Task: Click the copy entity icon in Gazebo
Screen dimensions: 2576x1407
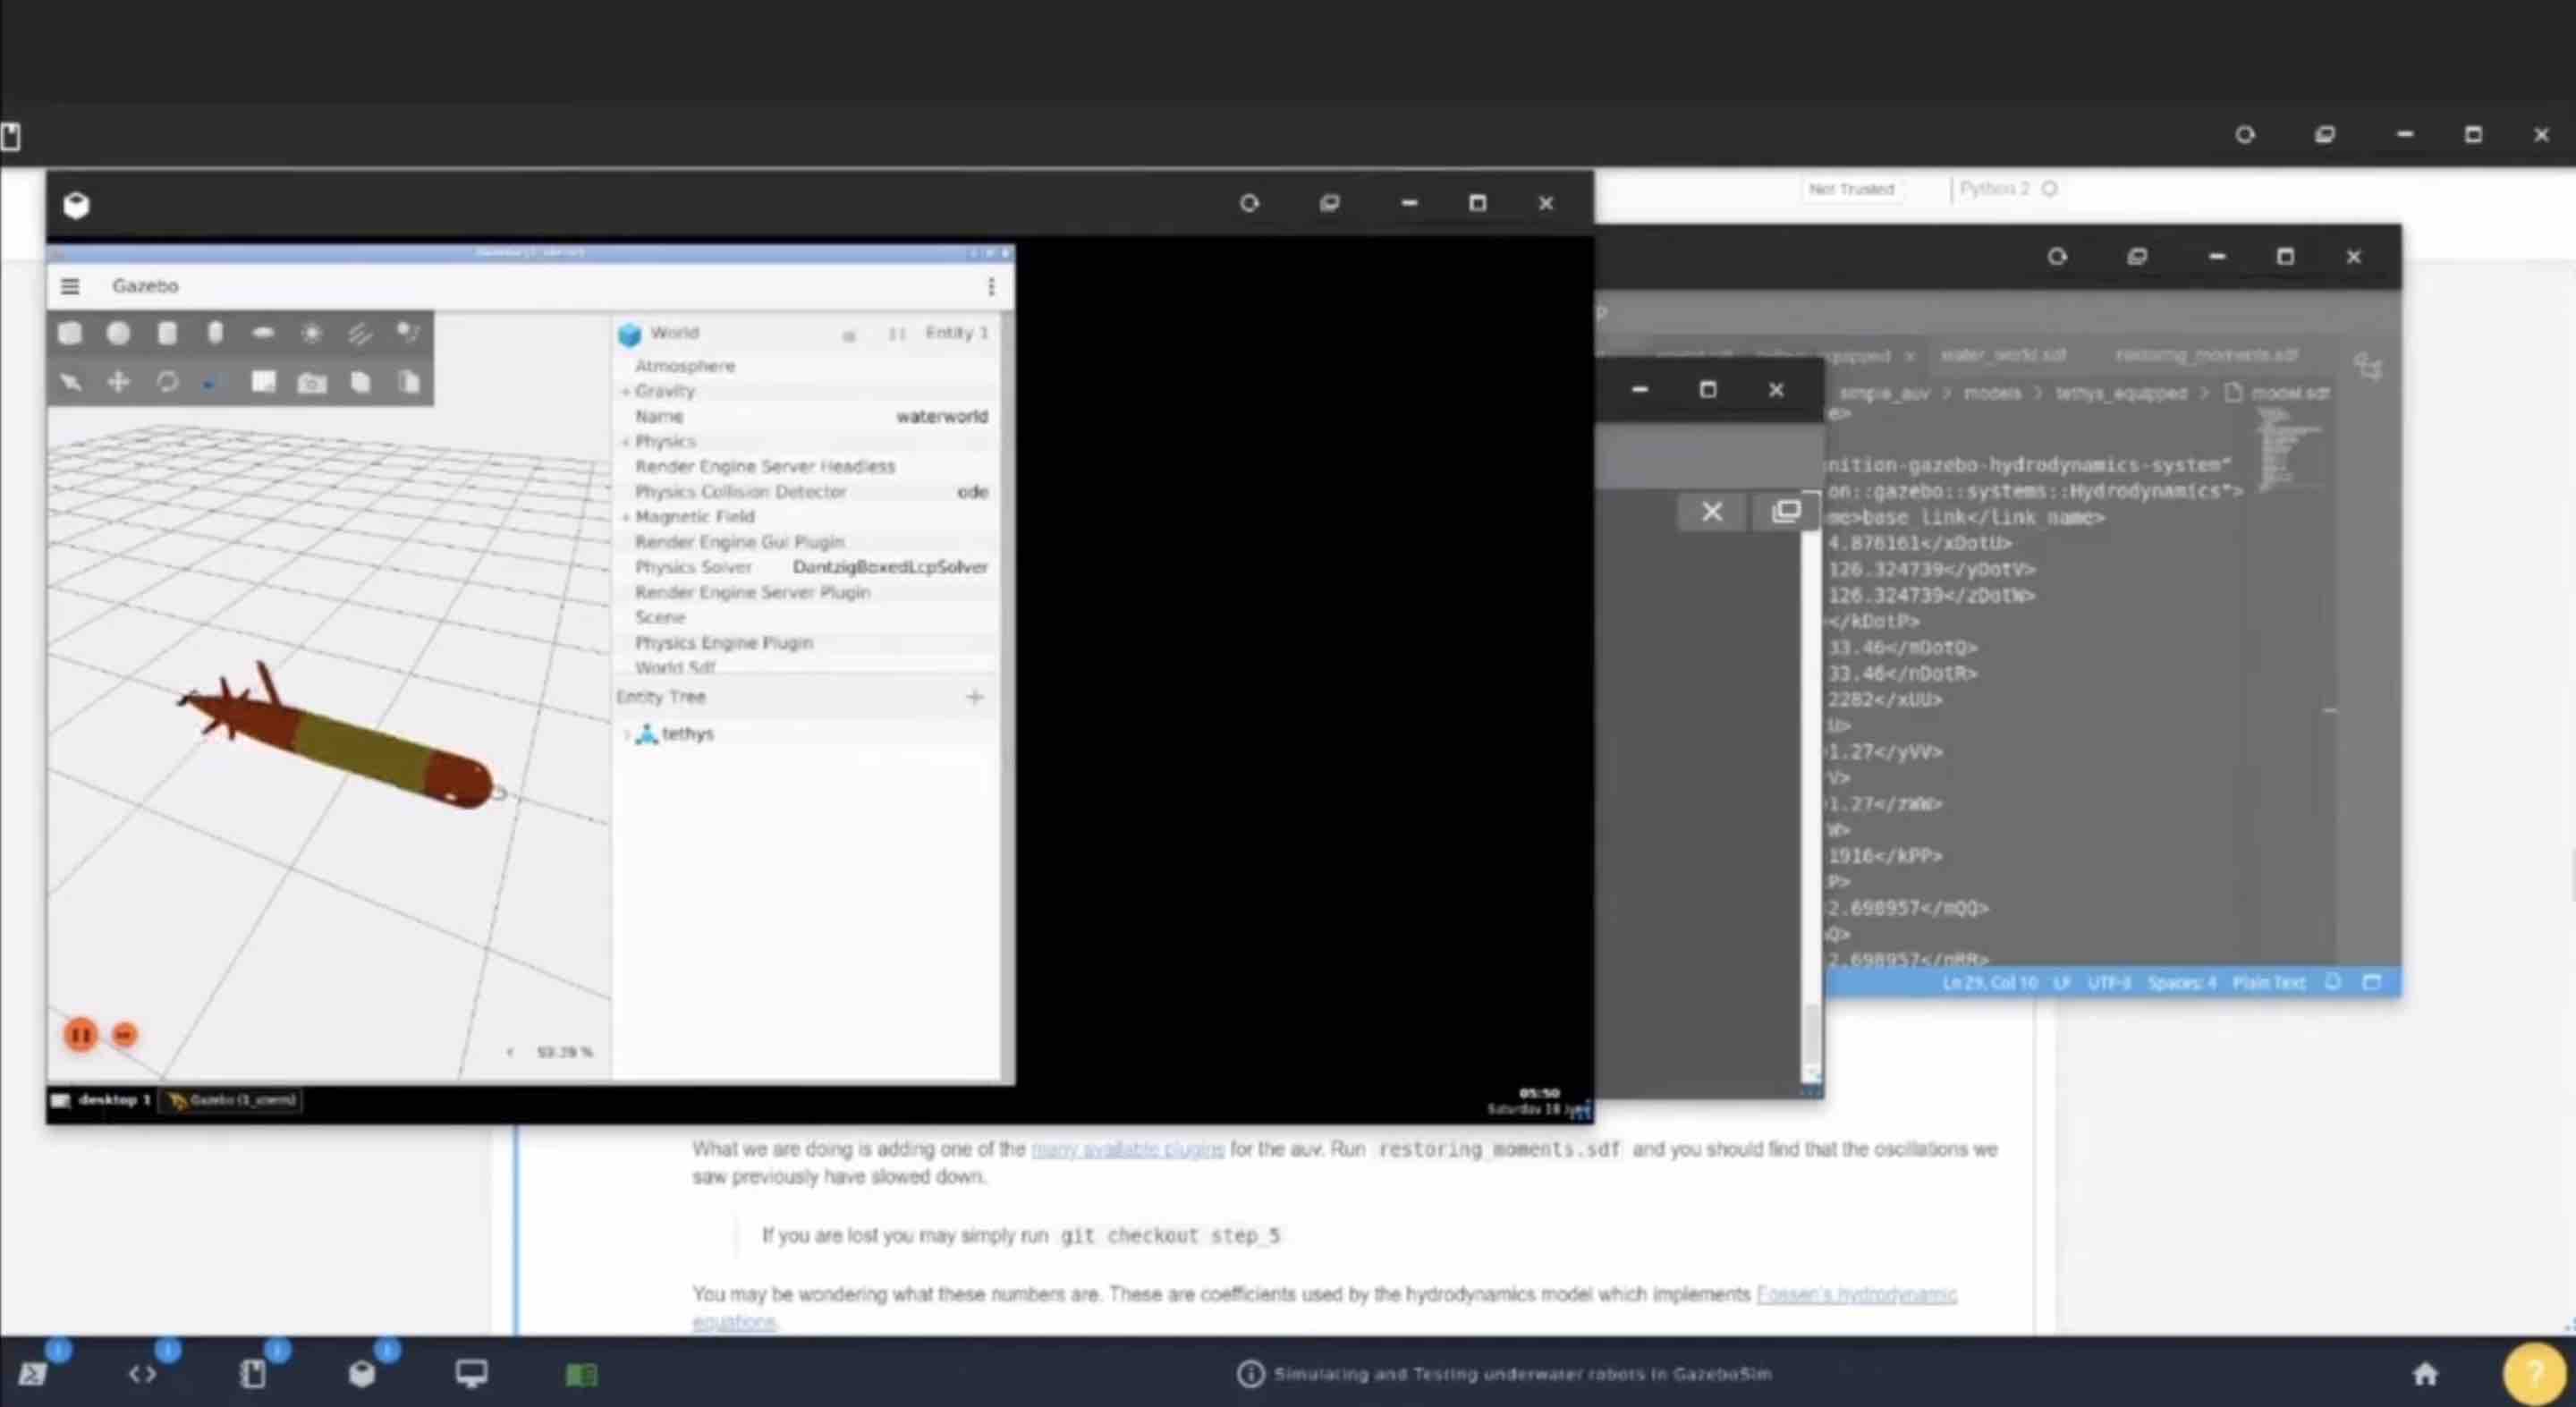Action: tap(360, 382)
